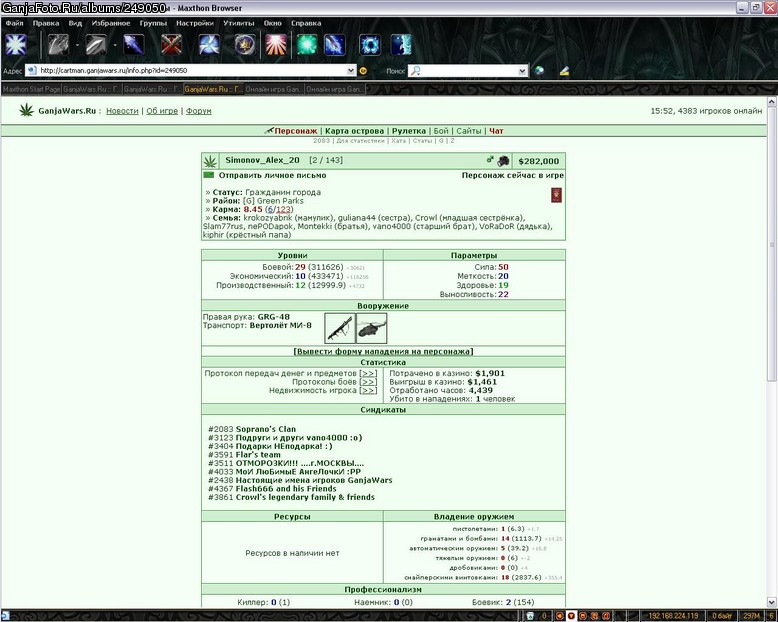Click into the browser search input field

pos(469,71)
